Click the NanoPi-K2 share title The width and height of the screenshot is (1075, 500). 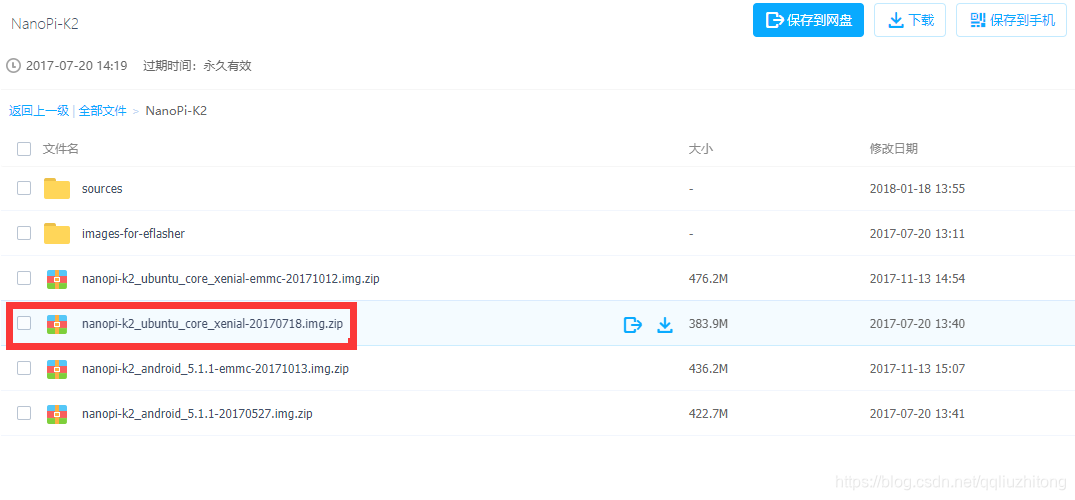(45, 23)
